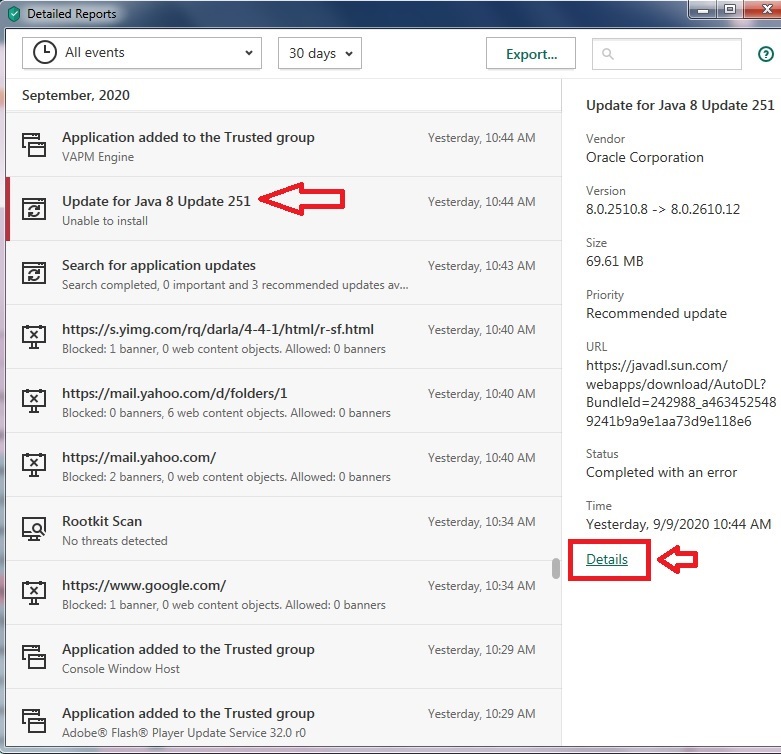Select the 'Console Window Host' subtitle text
This screenshot has width=781, height=754.
(121, 668)
